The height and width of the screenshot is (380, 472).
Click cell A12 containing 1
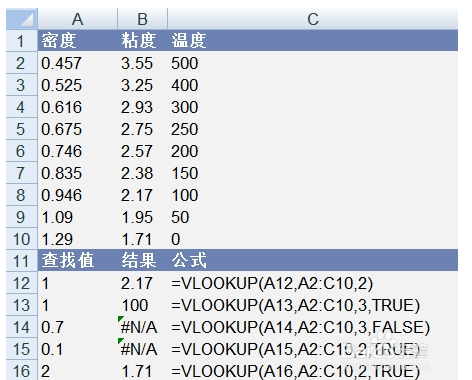click(x=77, y=283)
